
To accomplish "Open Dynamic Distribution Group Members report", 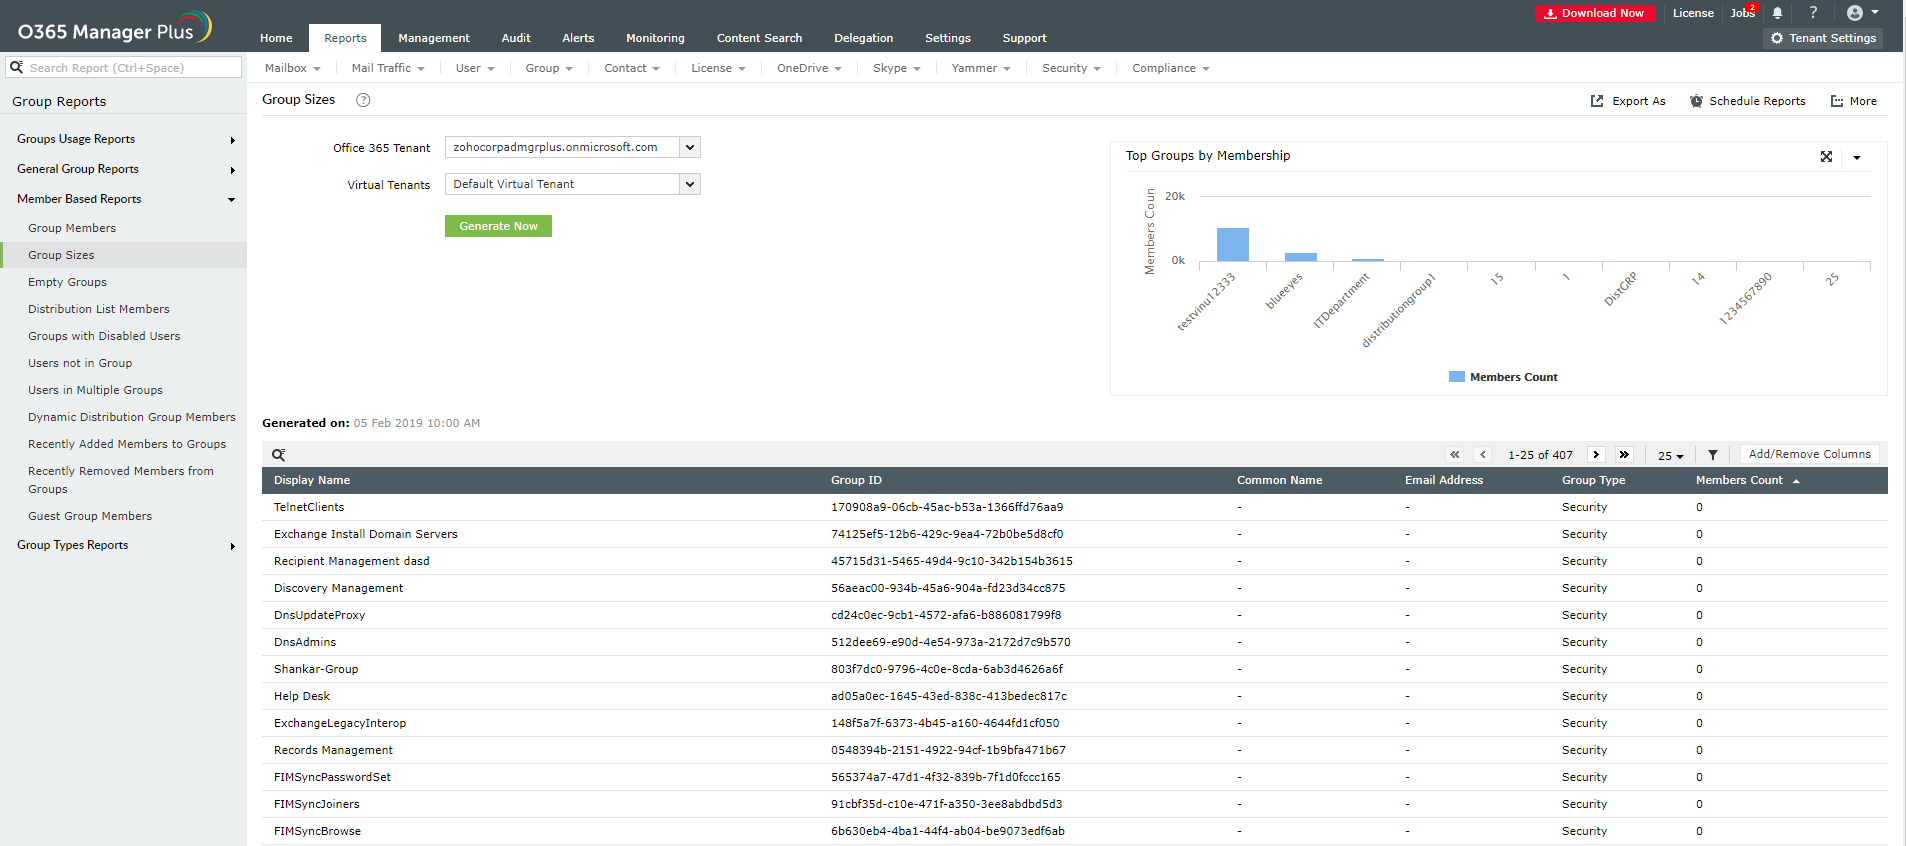I will [132, 417].
